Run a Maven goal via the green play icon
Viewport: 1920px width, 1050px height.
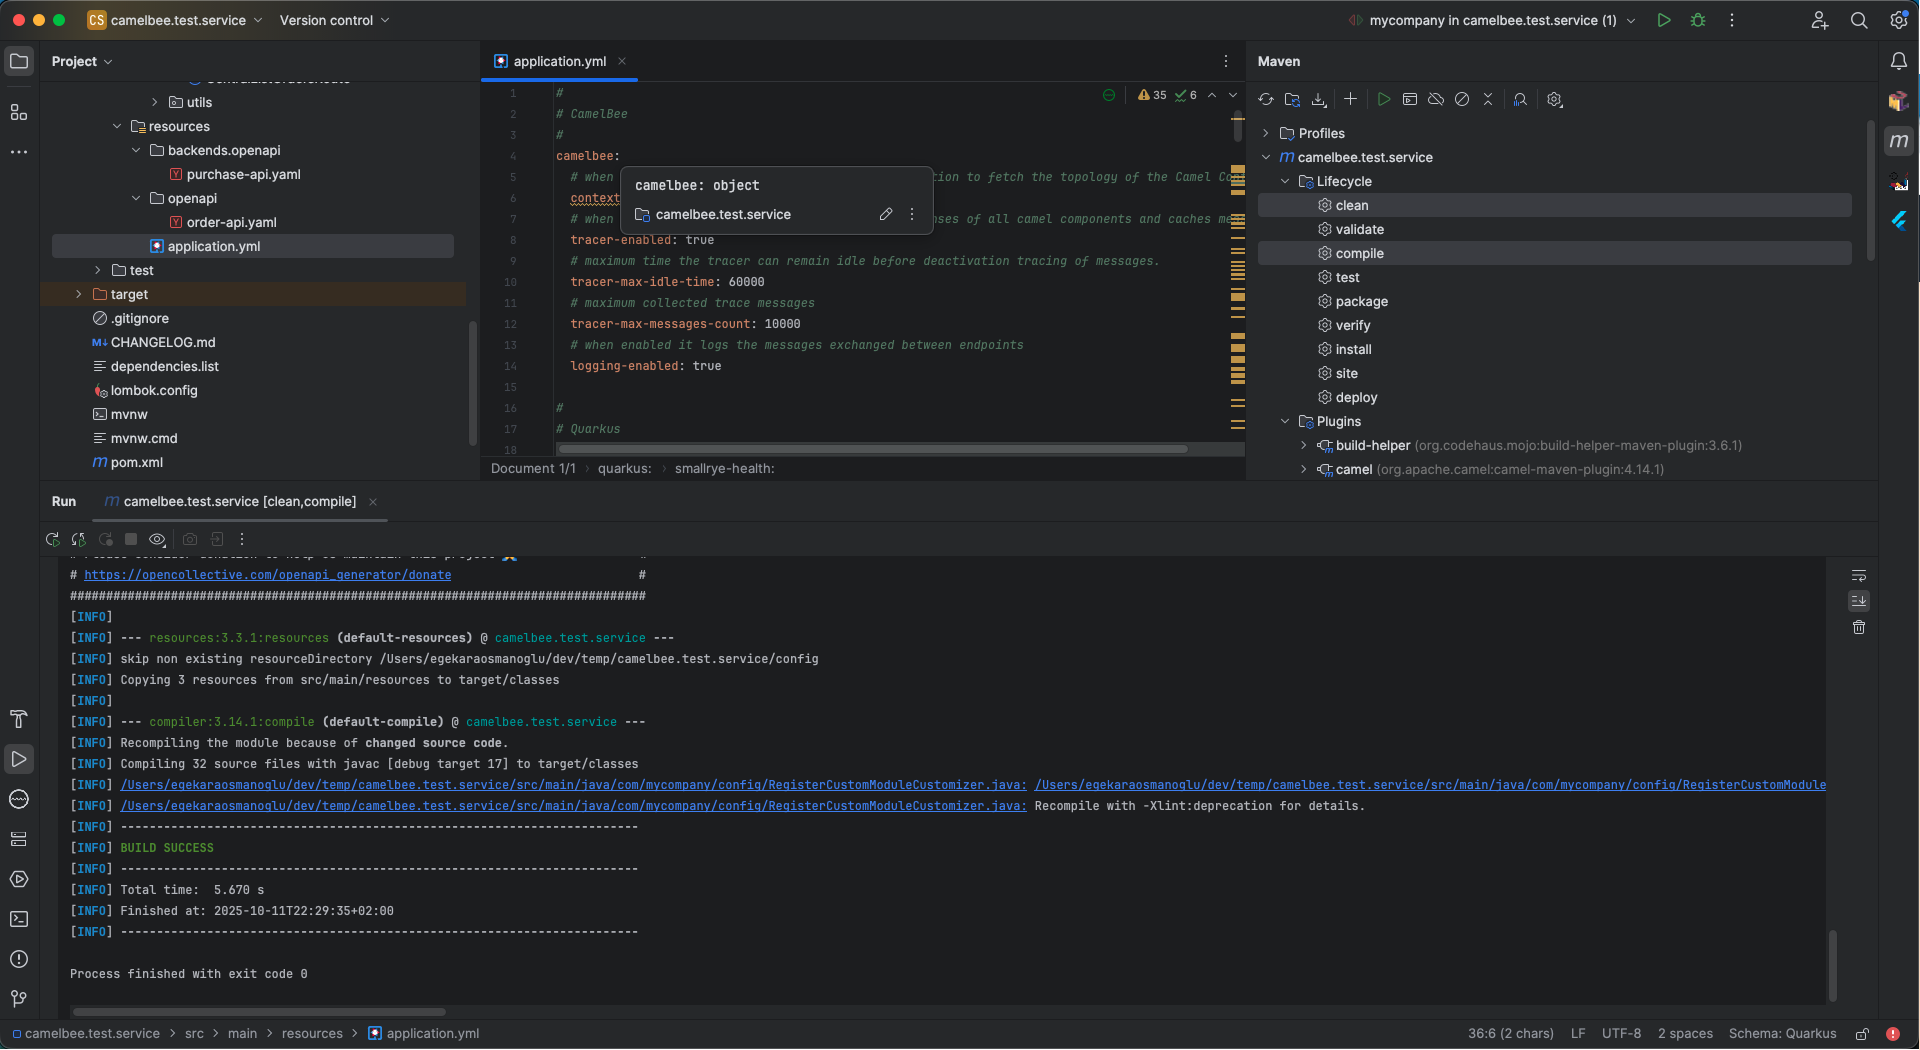tap(1384, 99)
